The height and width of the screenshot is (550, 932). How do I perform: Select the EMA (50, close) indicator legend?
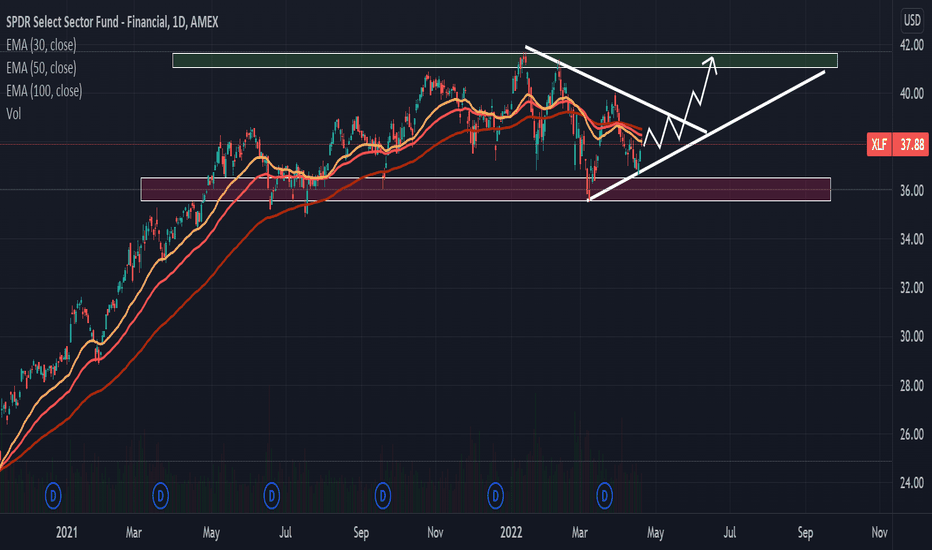tap(41, 68)
